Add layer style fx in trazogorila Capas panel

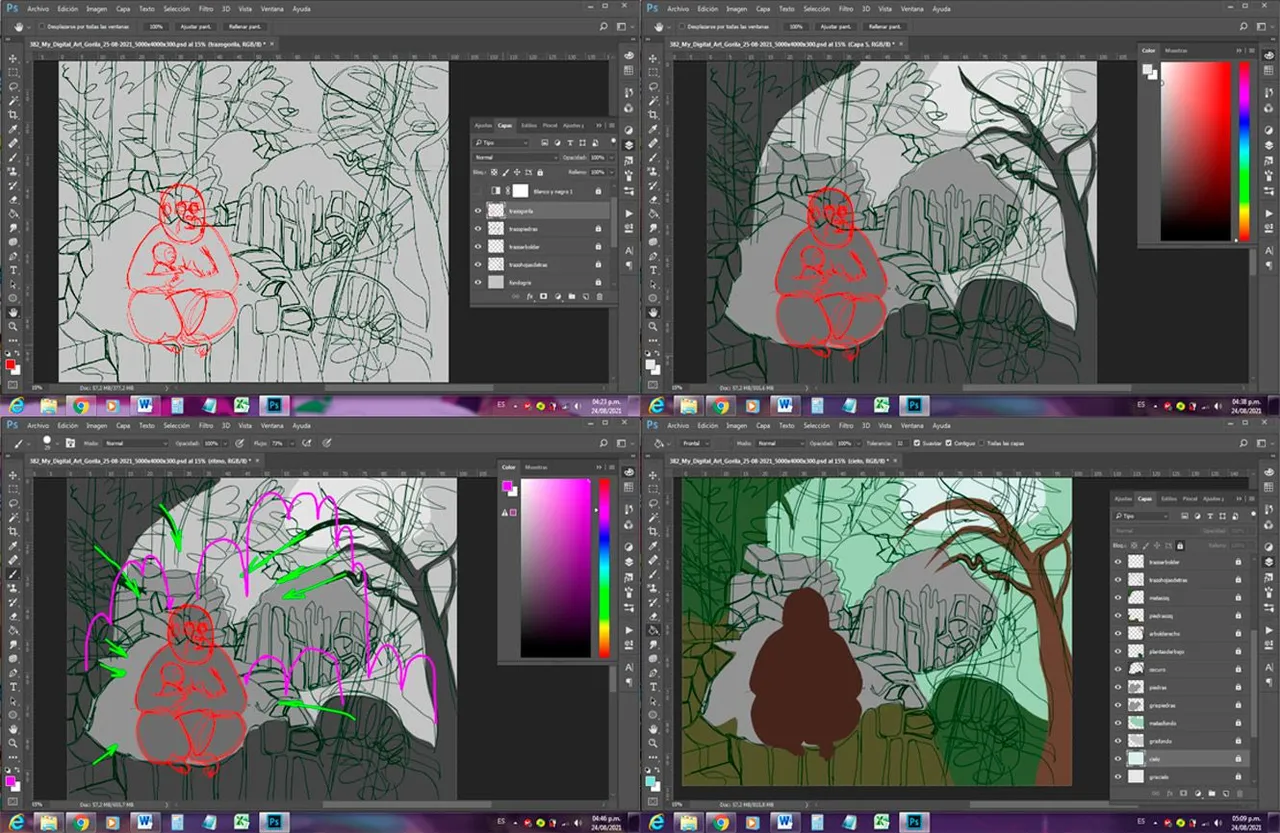point(531,297)
